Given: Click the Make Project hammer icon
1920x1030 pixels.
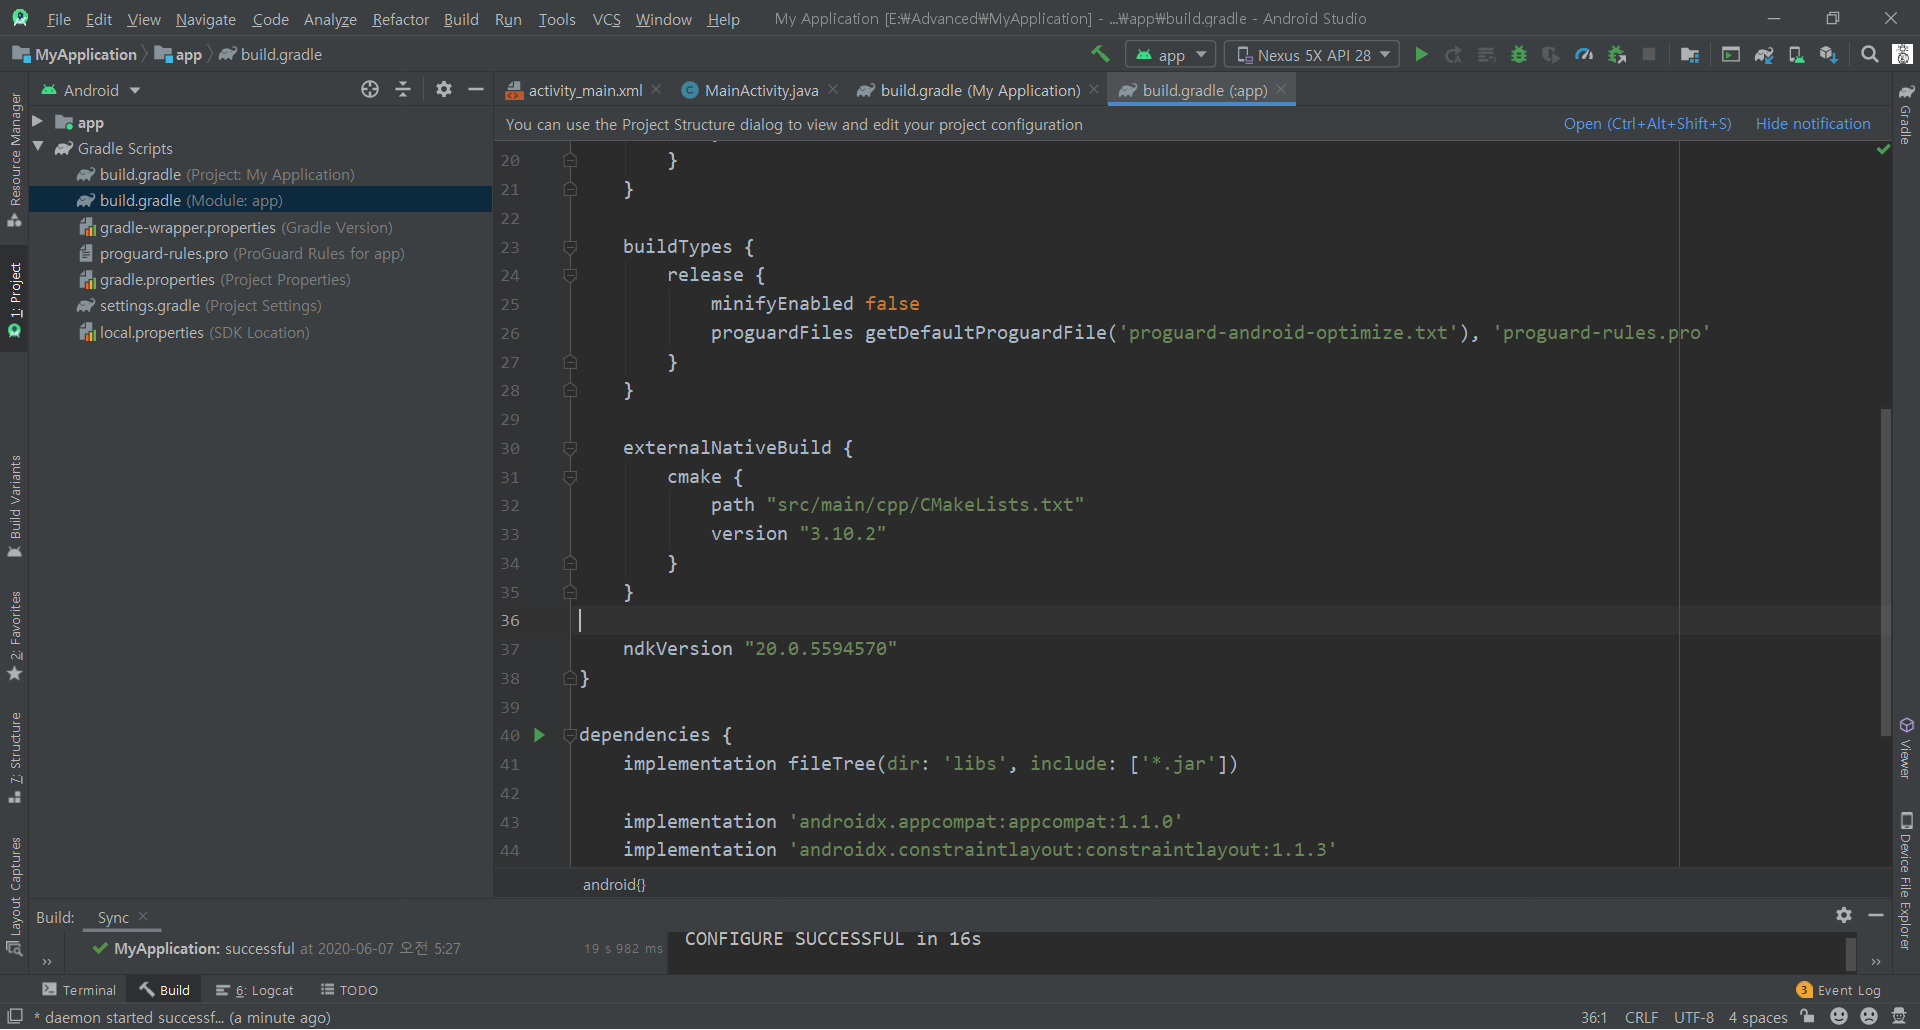Looking at the screenshot, I should click(1100, 54).
